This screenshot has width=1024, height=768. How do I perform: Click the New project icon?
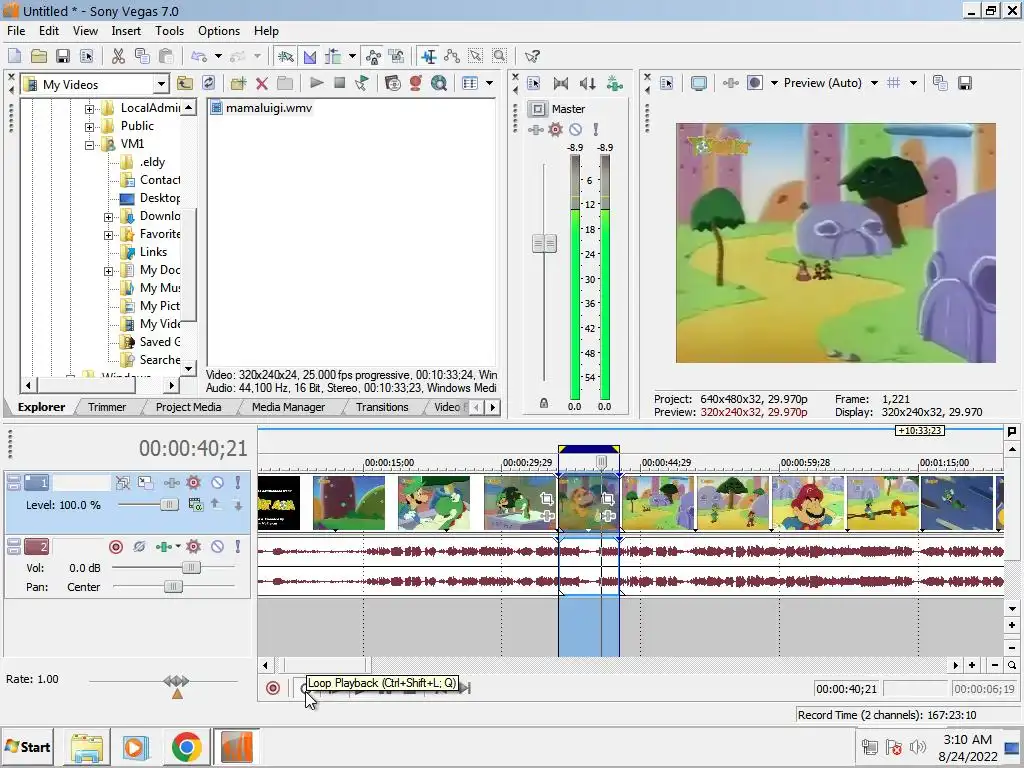click(14, 56)
